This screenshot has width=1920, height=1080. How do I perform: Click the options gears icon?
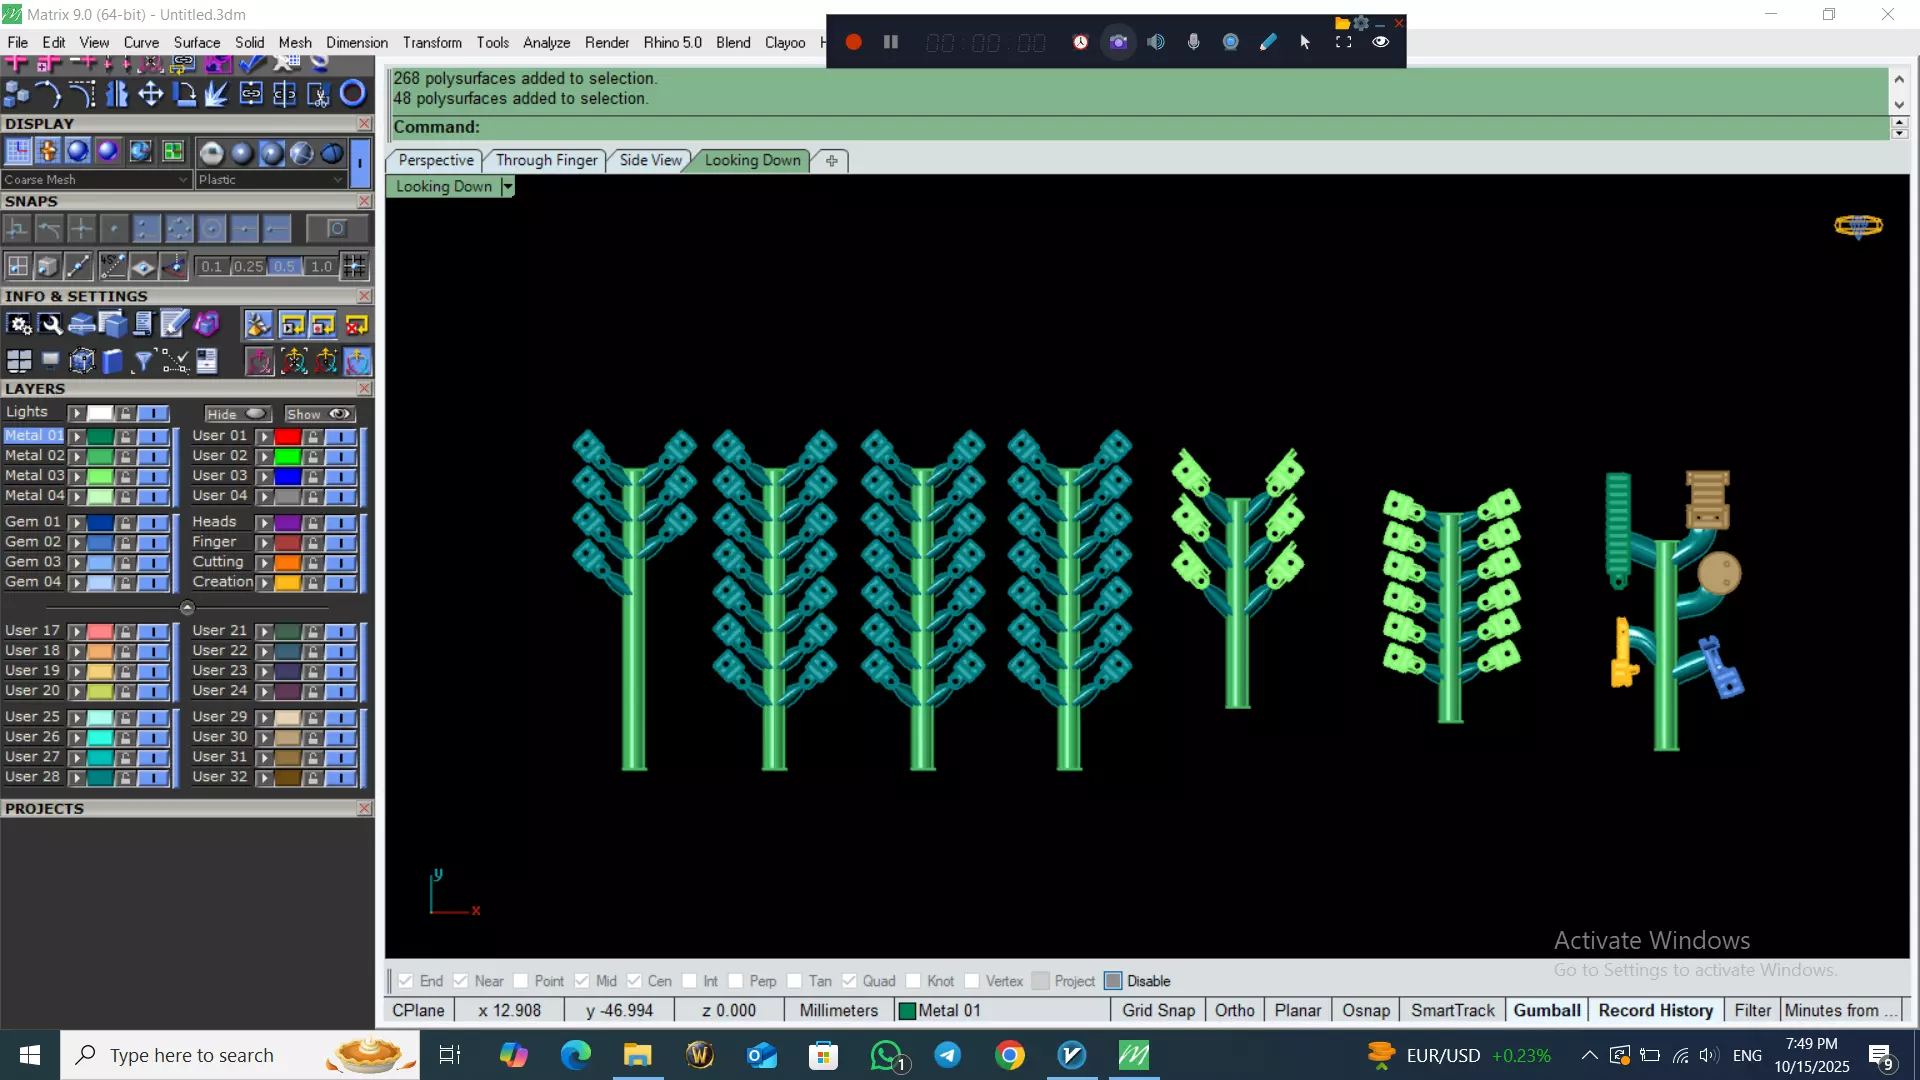pos(19,325)
